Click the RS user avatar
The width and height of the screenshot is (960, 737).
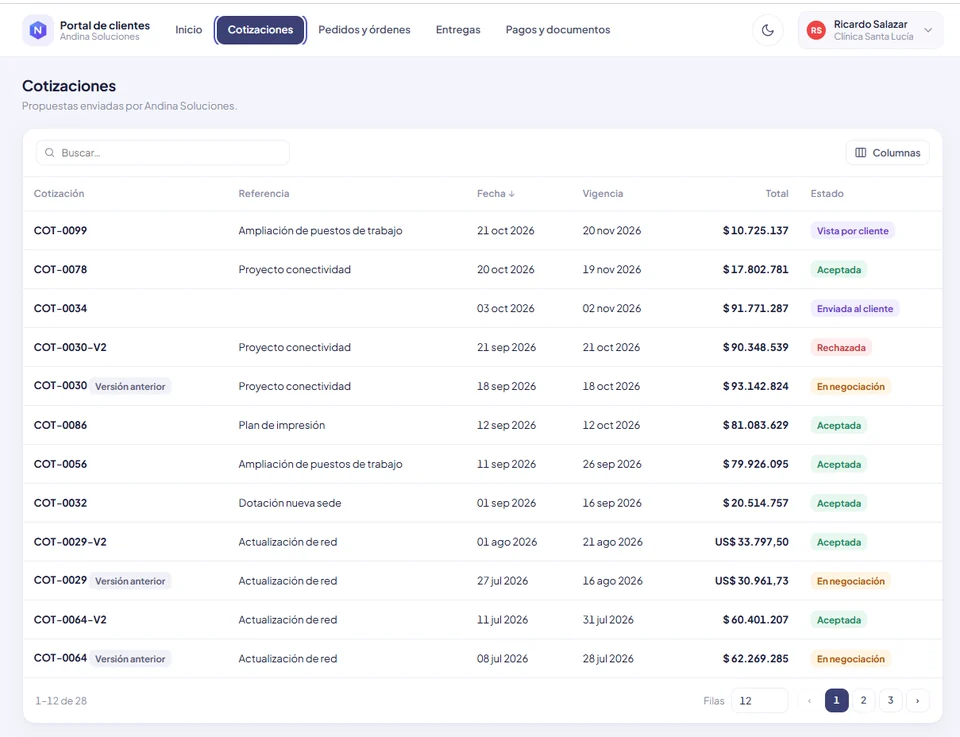(816, 30)
